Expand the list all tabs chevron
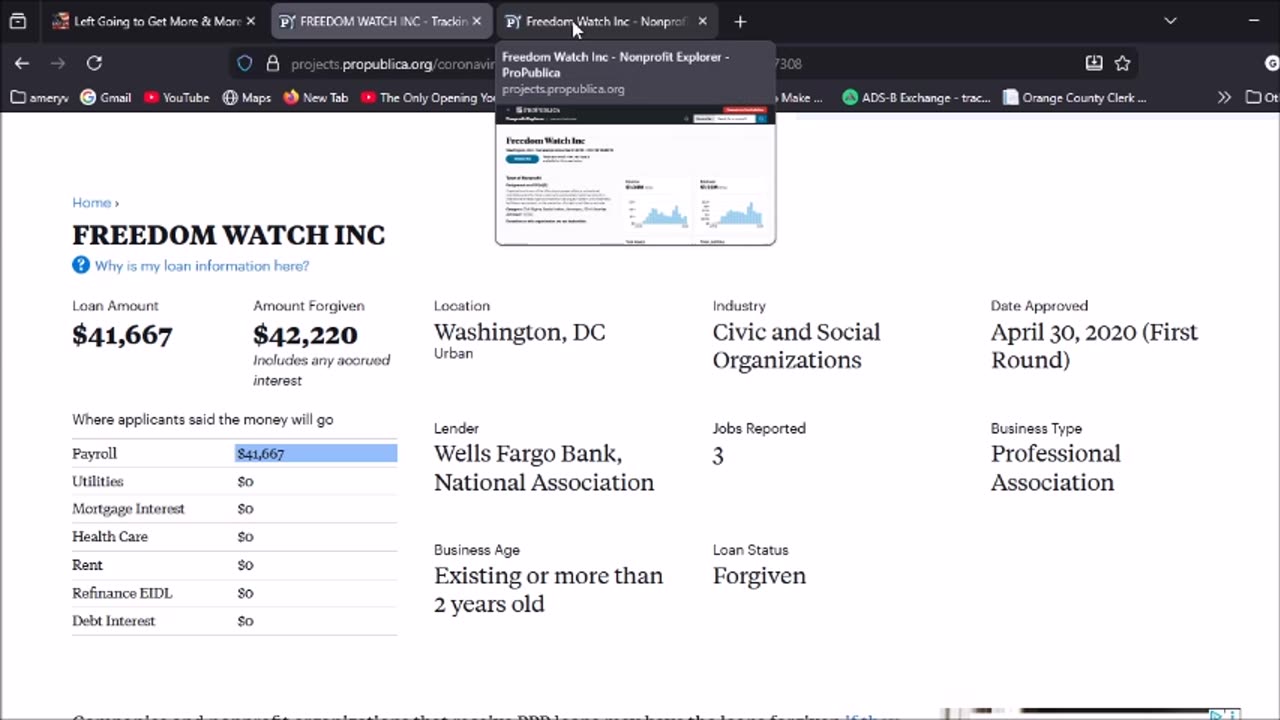The width and height of the screenshot is (1280, 720). [x=1170, y=21]
